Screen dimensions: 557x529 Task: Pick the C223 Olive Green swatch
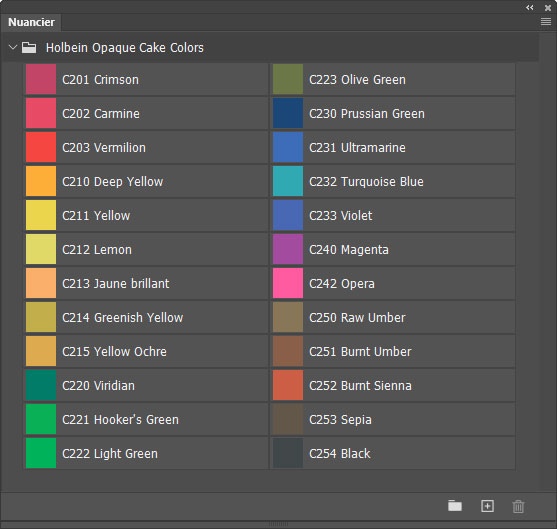(288, 79)
